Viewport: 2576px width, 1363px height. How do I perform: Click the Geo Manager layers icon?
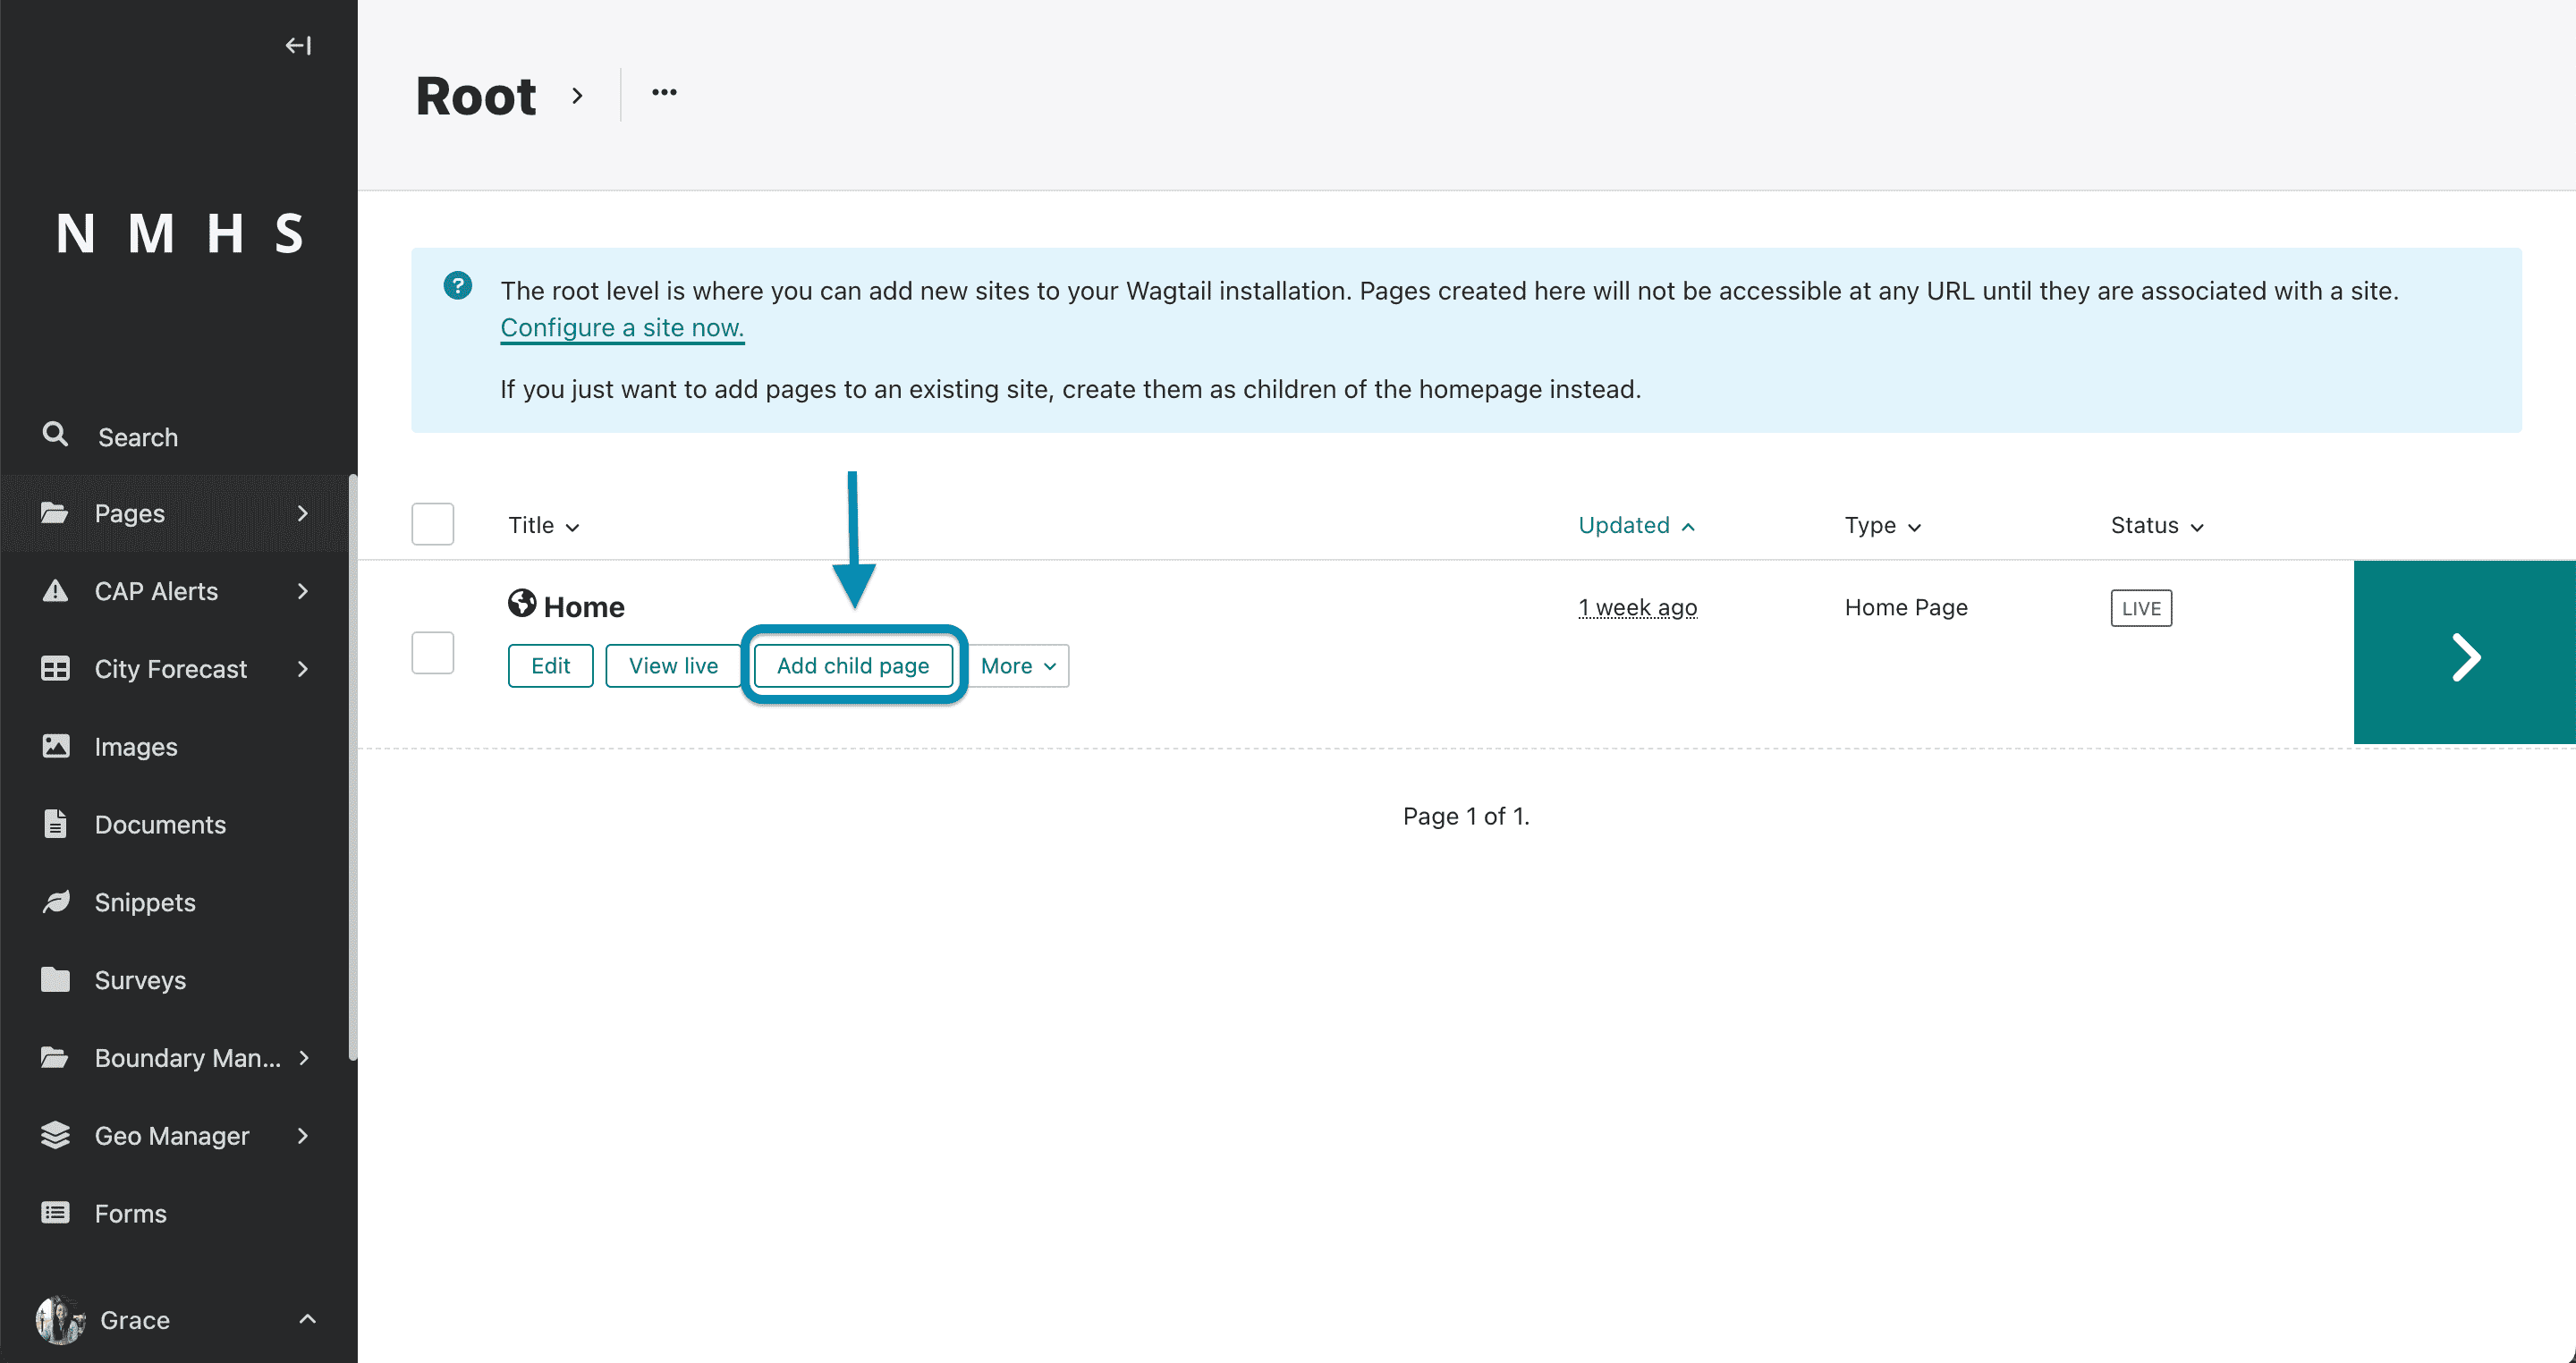[55, 1135]
